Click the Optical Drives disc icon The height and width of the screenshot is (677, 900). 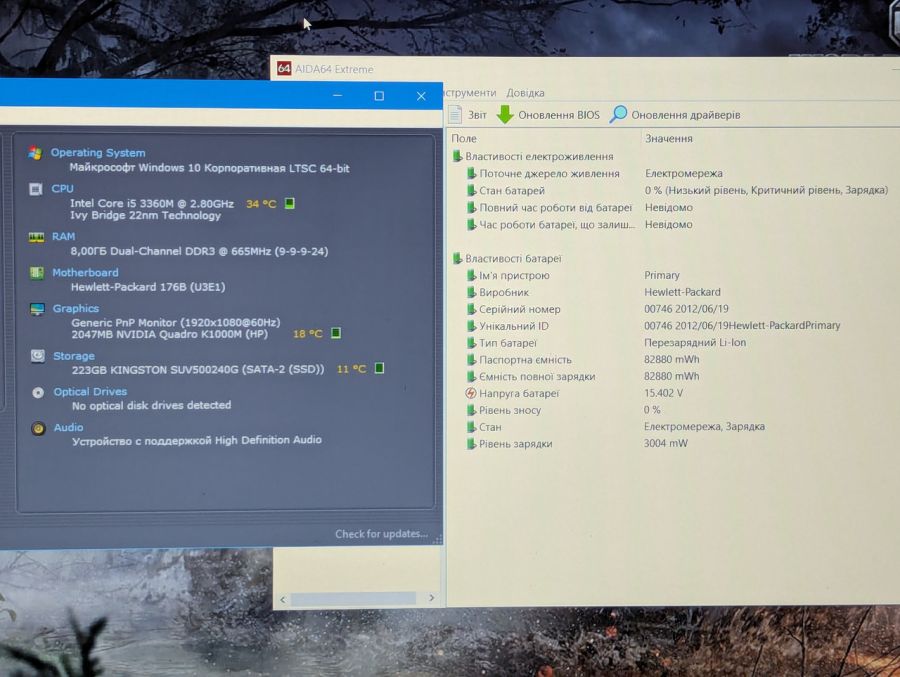coord(38,393)
